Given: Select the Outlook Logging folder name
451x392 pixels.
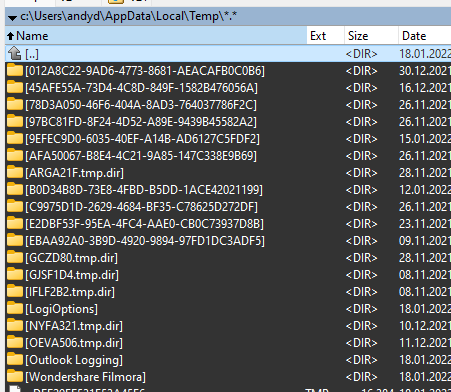Looking at the screenshot, I should point(74,360).
